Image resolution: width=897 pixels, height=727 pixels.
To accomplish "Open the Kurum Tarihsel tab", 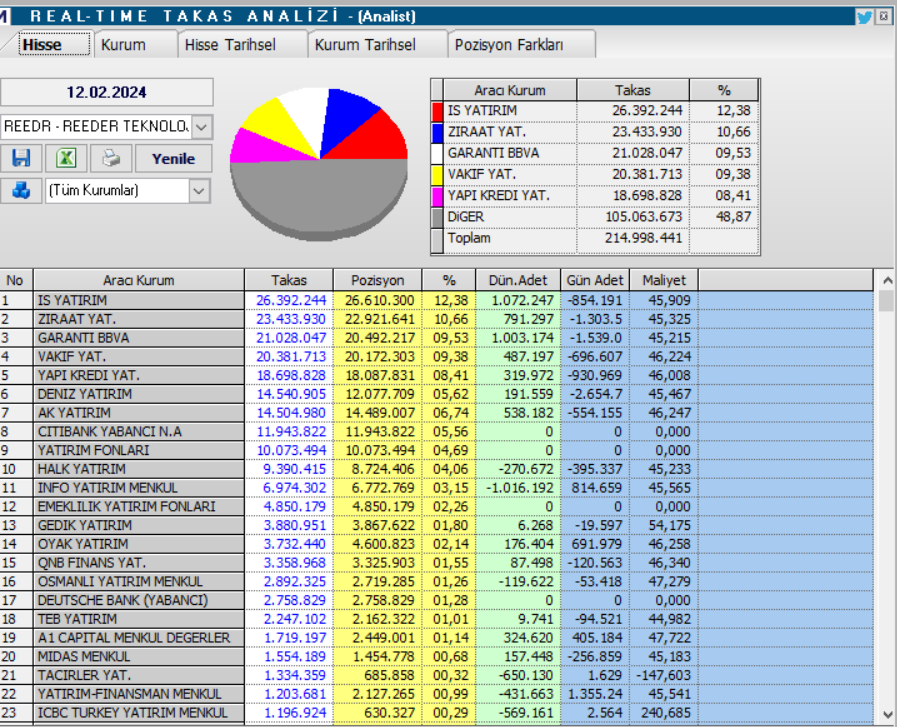I will [x=360, y=44].
